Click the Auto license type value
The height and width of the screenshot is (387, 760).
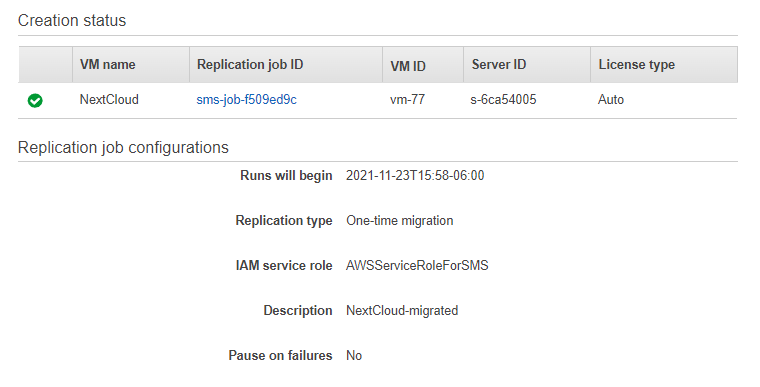611,99
